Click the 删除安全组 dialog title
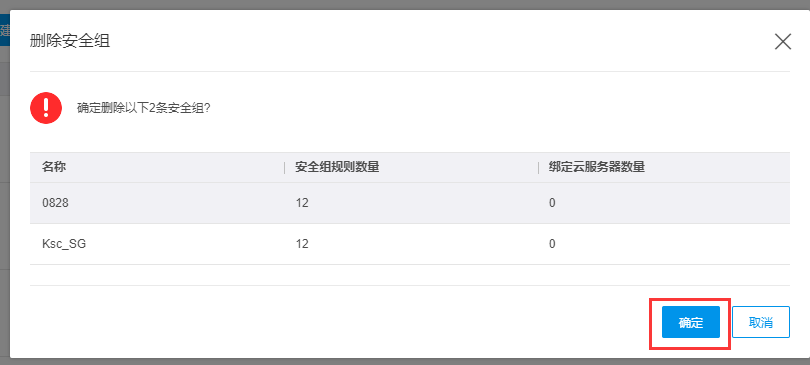The height and width of the screenshot is (365, 810). click(x=70, y=41)
